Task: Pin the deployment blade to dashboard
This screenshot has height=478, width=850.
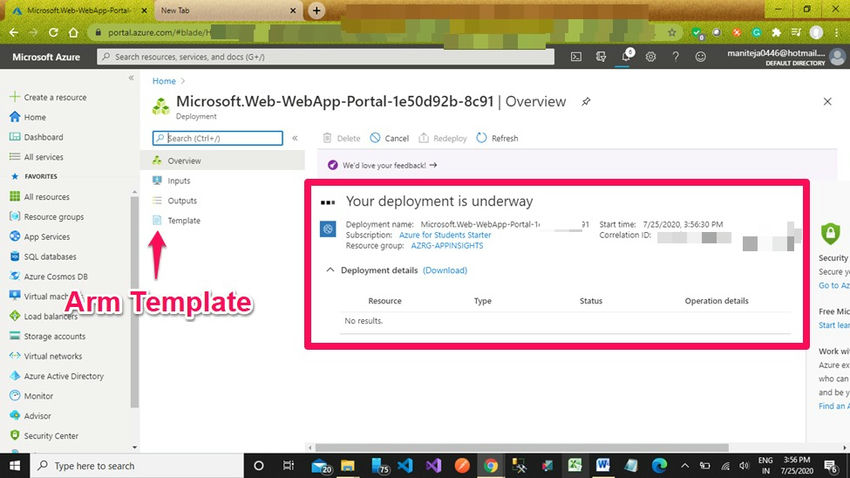Action: 586,101
